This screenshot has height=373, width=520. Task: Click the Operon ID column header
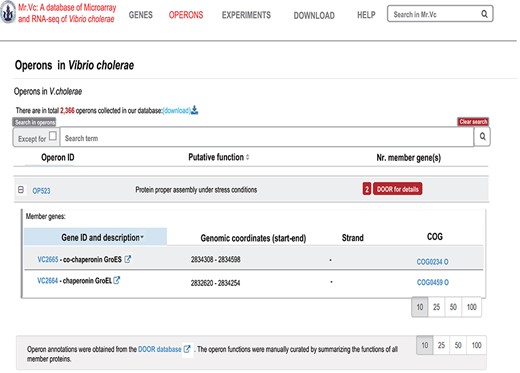[58, 157]
